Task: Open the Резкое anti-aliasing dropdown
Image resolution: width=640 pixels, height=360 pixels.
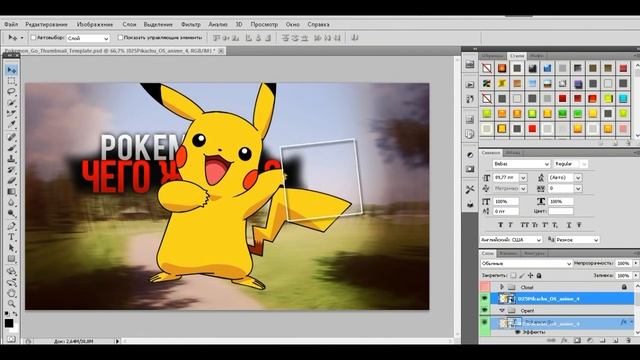Action: (x=577, y=240)
